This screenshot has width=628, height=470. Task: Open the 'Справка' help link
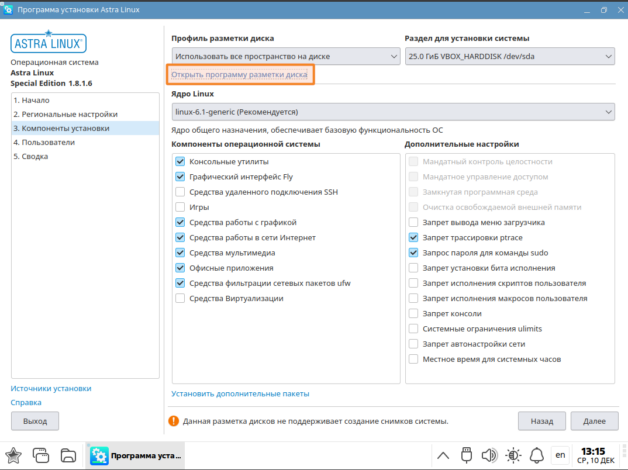click(26, 402)
